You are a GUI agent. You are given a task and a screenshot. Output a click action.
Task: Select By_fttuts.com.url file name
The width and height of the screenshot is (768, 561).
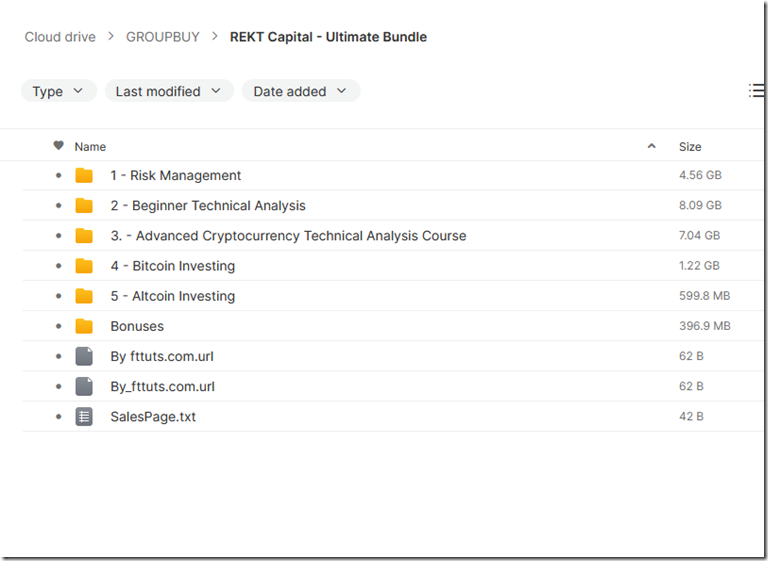tap(163, 387)
